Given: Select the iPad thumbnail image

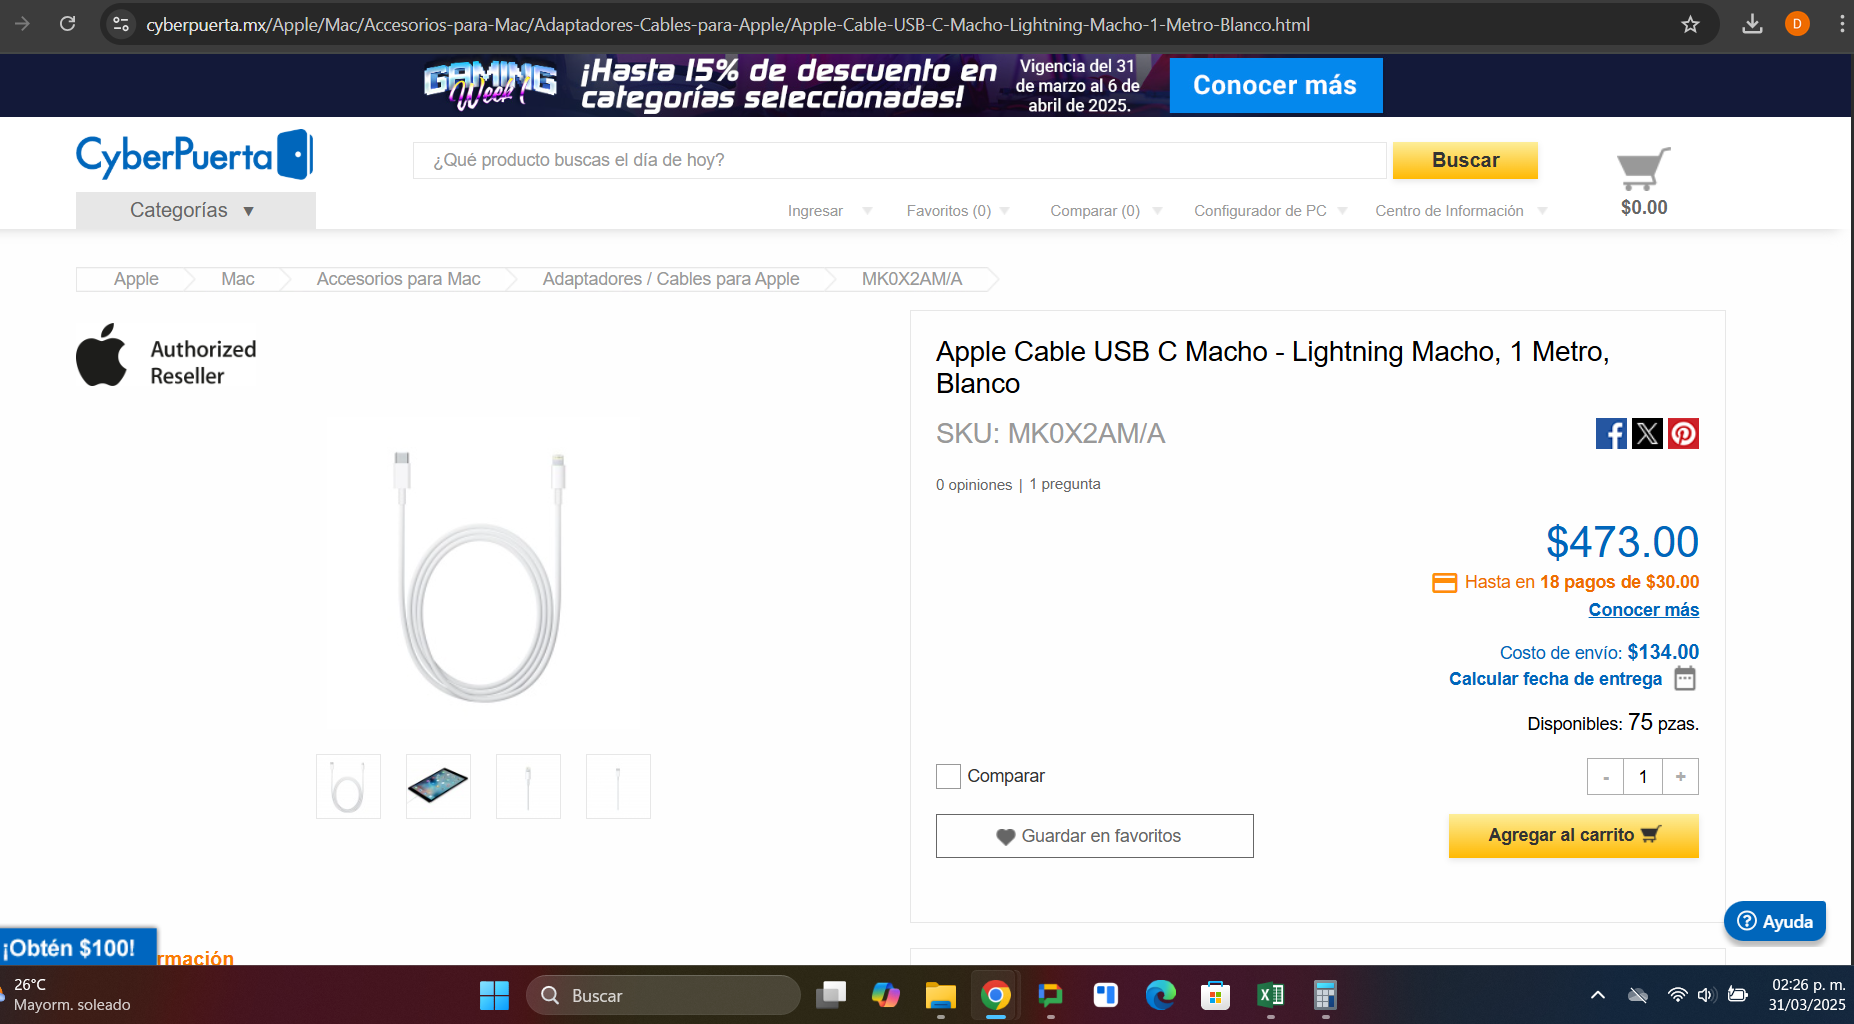Looking at the screenshot, I should coord(438,786).
